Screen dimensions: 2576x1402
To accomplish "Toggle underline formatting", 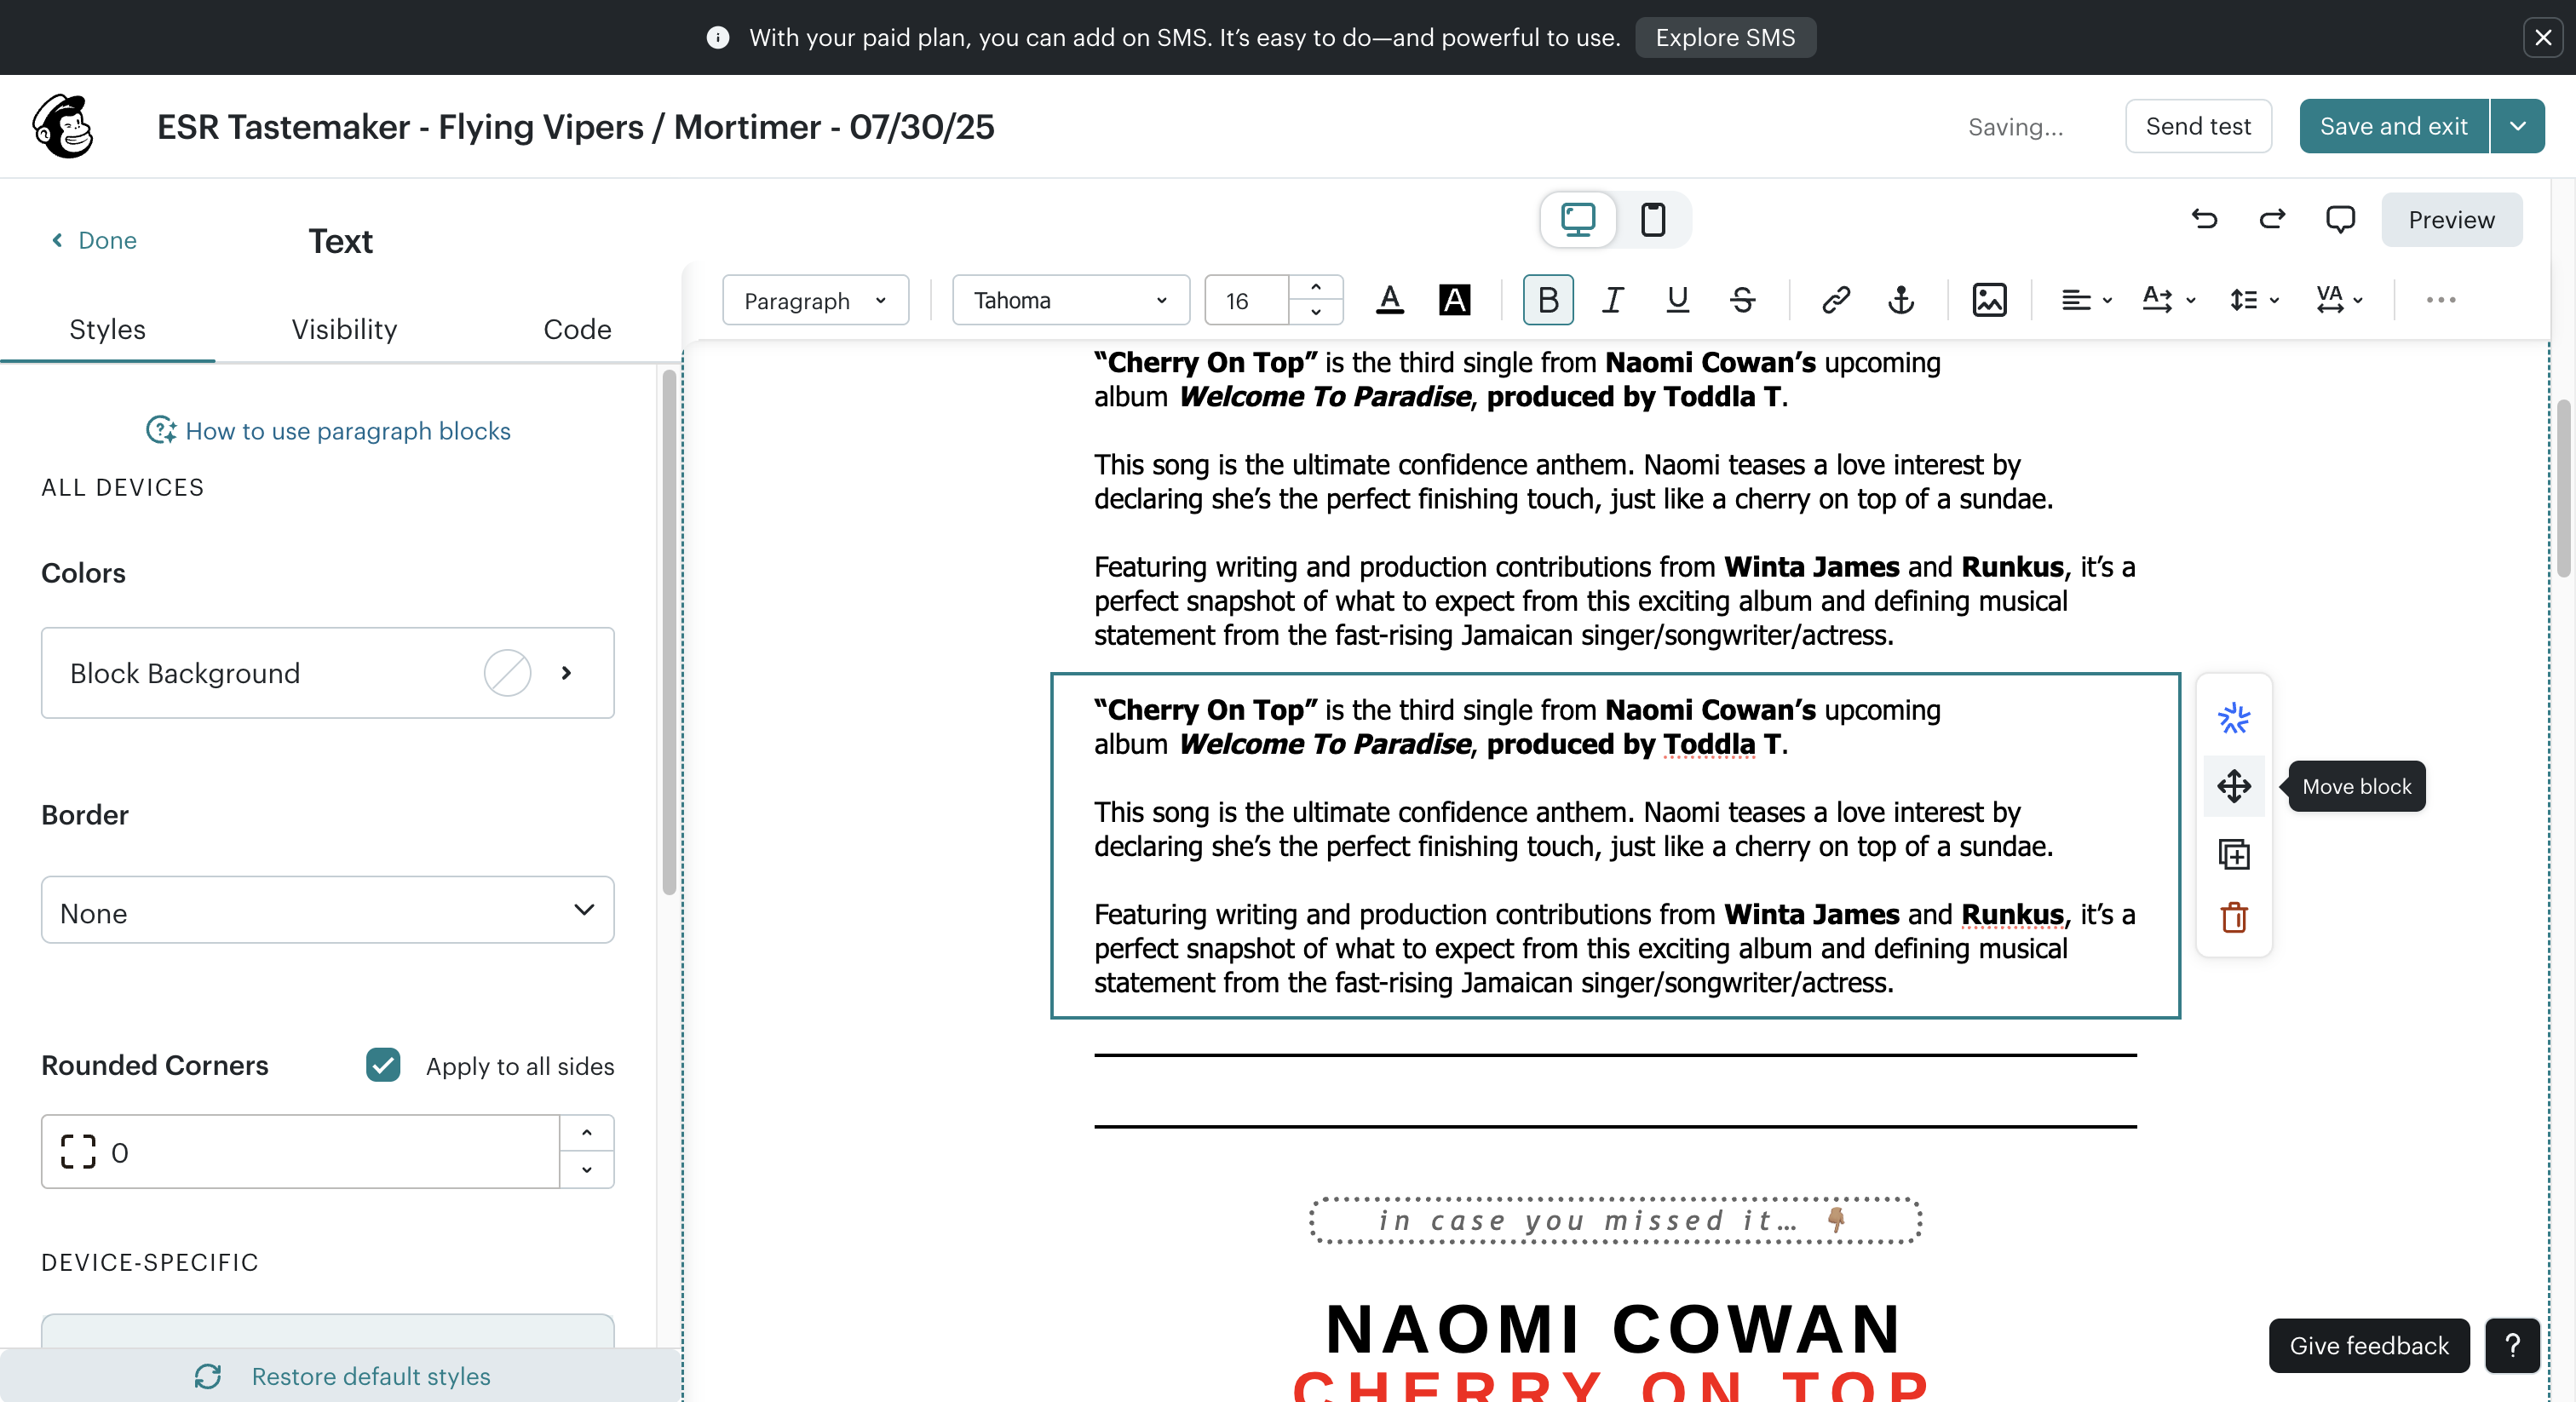I will (x=1677, y=300).
